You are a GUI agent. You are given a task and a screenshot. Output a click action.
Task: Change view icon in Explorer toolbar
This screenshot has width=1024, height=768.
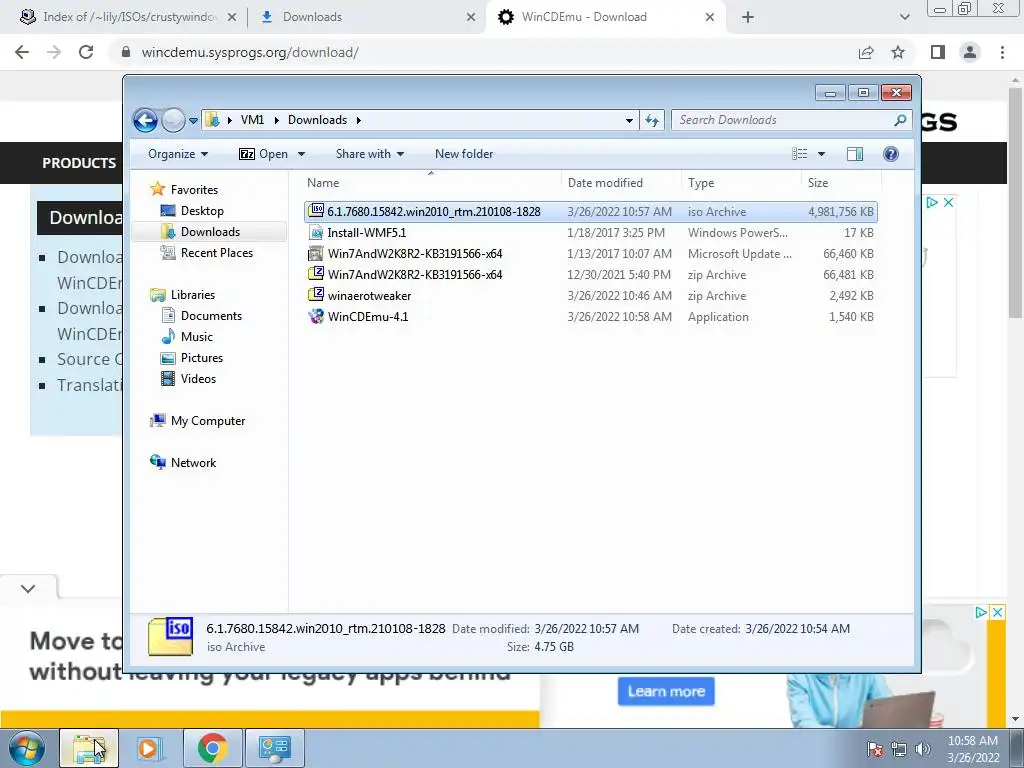pyautogui.click(x=799, y=154)
